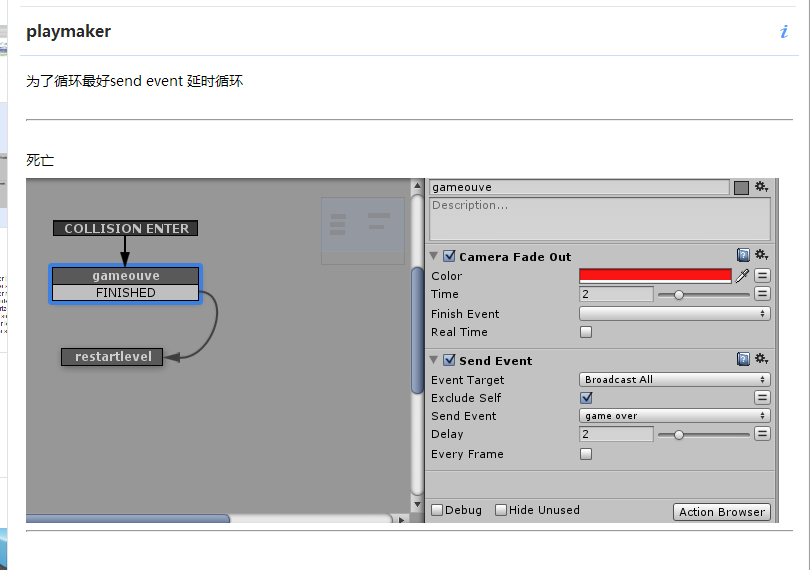Click the graph horizontal scrollbar thumb
The height and width of the screenshot is (570, 810).
point(128,518)
